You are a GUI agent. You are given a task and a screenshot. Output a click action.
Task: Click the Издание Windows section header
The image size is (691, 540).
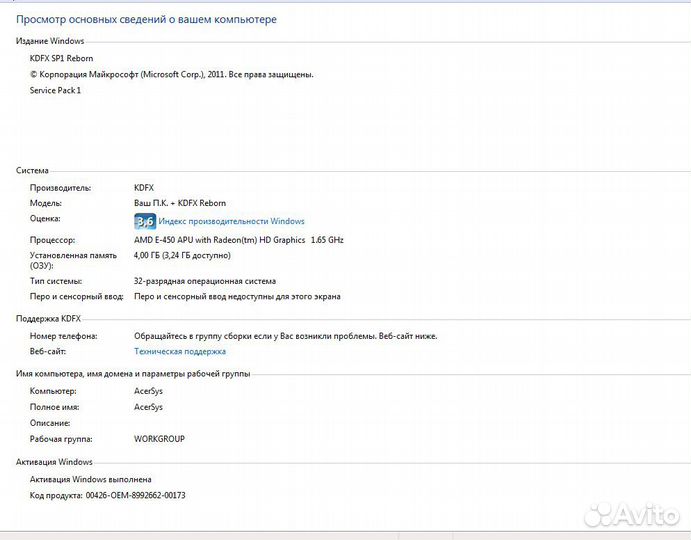[50, 41]
